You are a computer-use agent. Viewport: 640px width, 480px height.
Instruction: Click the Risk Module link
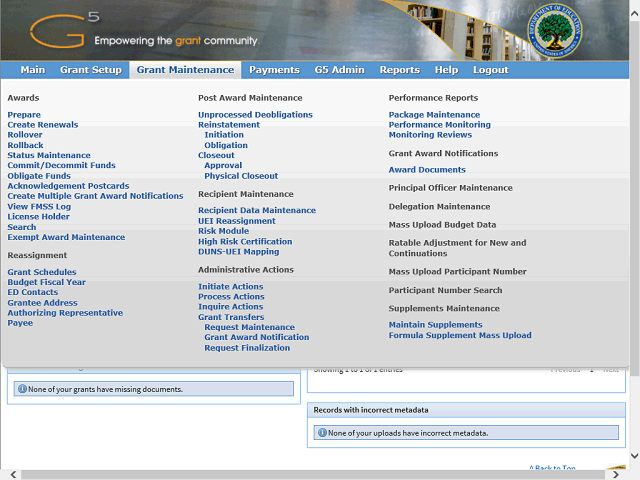point(224,231)
